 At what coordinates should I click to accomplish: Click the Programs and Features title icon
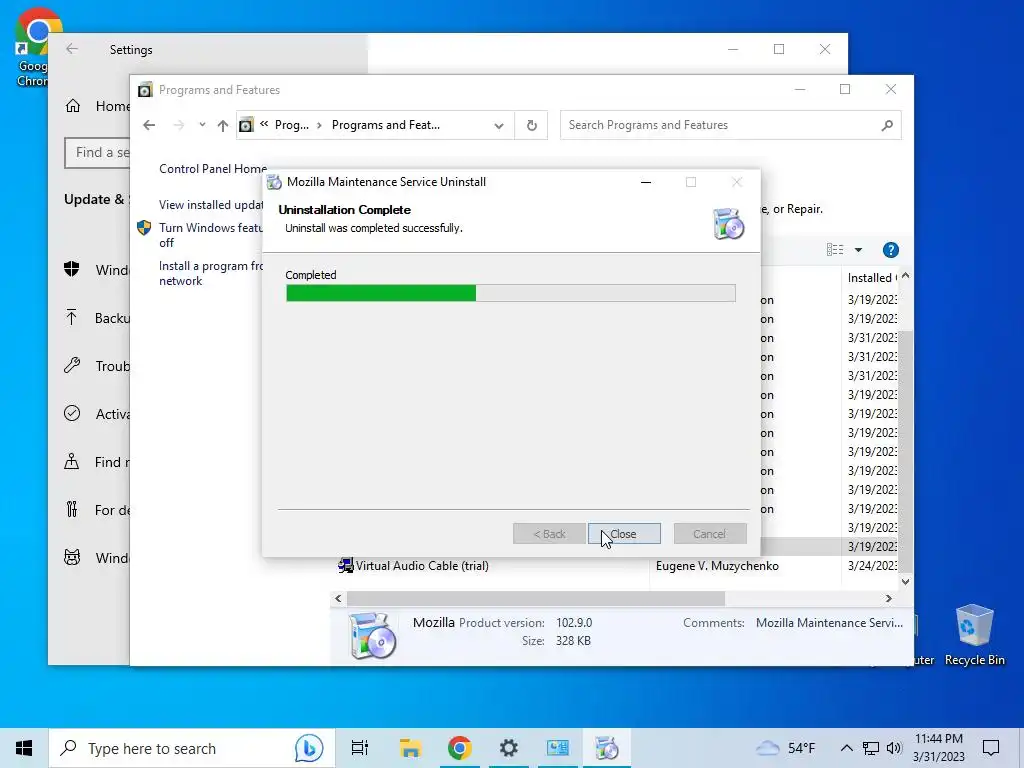pyautogui.click(x=145, y=89)
